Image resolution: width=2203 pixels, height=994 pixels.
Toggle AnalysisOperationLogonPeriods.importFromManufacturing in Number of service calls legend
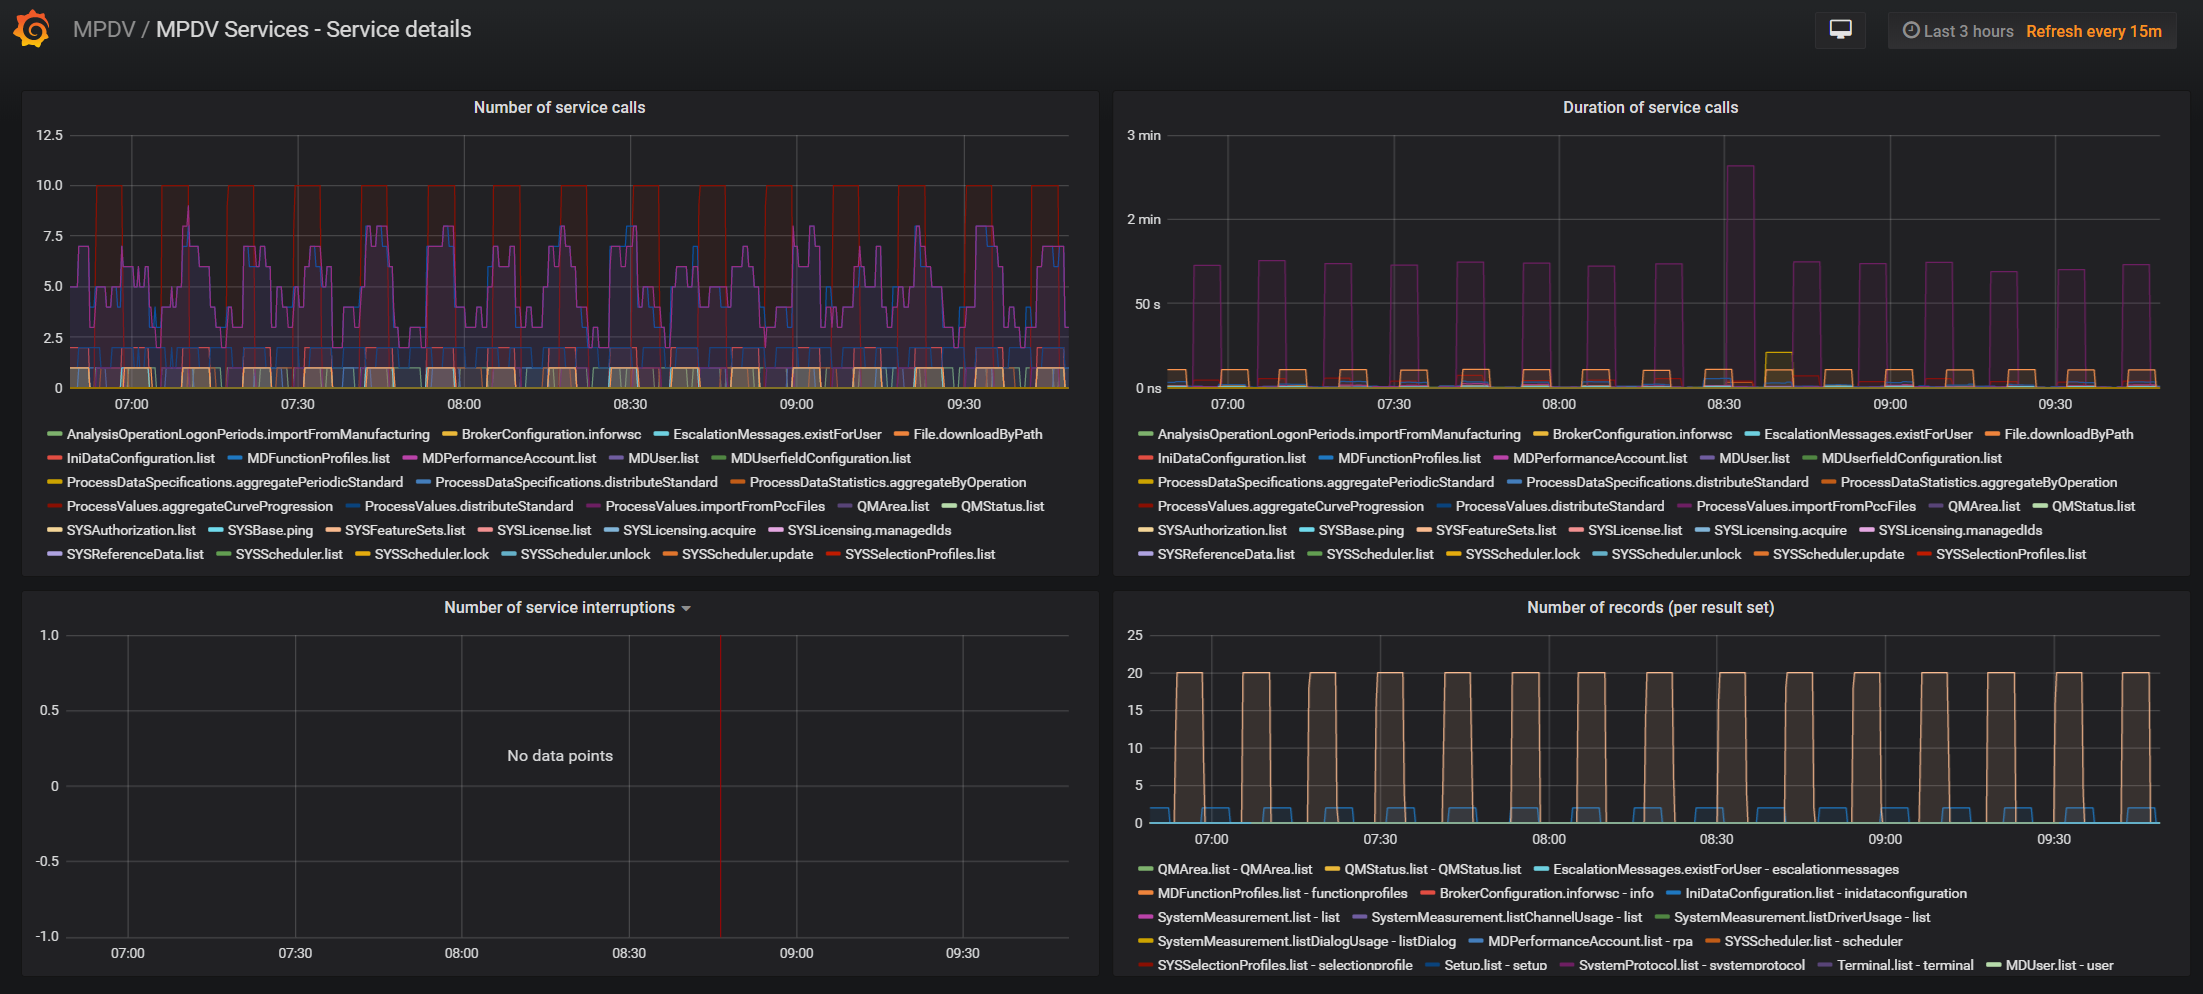point(248,434)
